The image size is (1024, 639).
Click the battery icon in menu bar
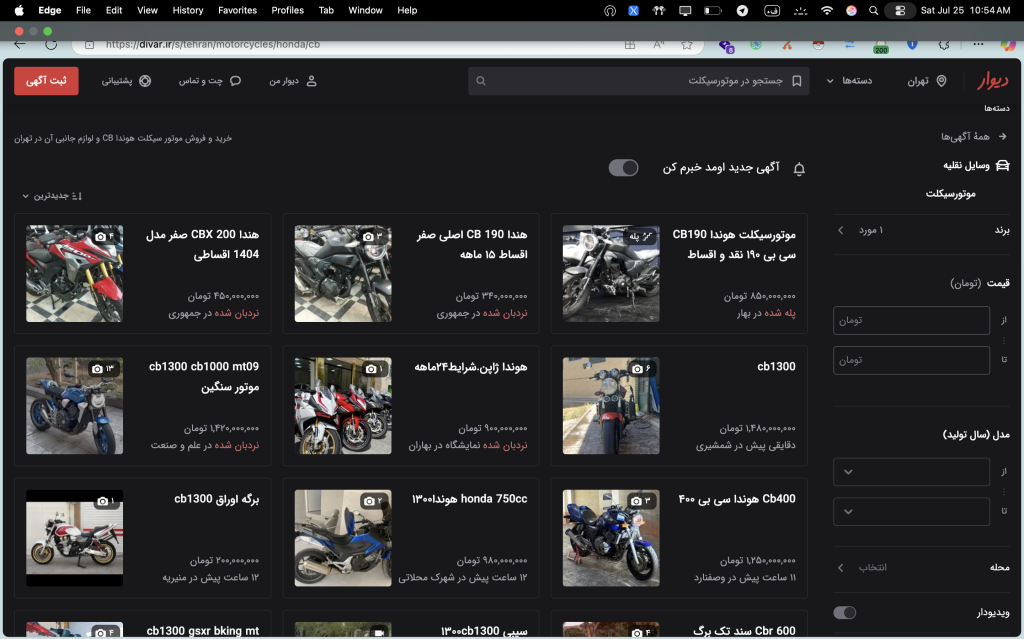point(712,10)
